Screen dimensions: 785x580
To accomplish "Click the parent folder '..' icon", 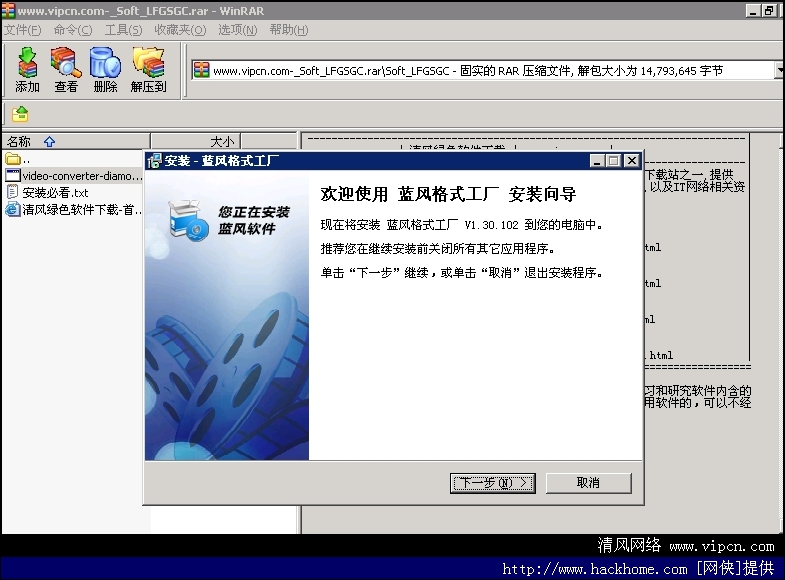I will pyautogui.click(x=13, y=160).
